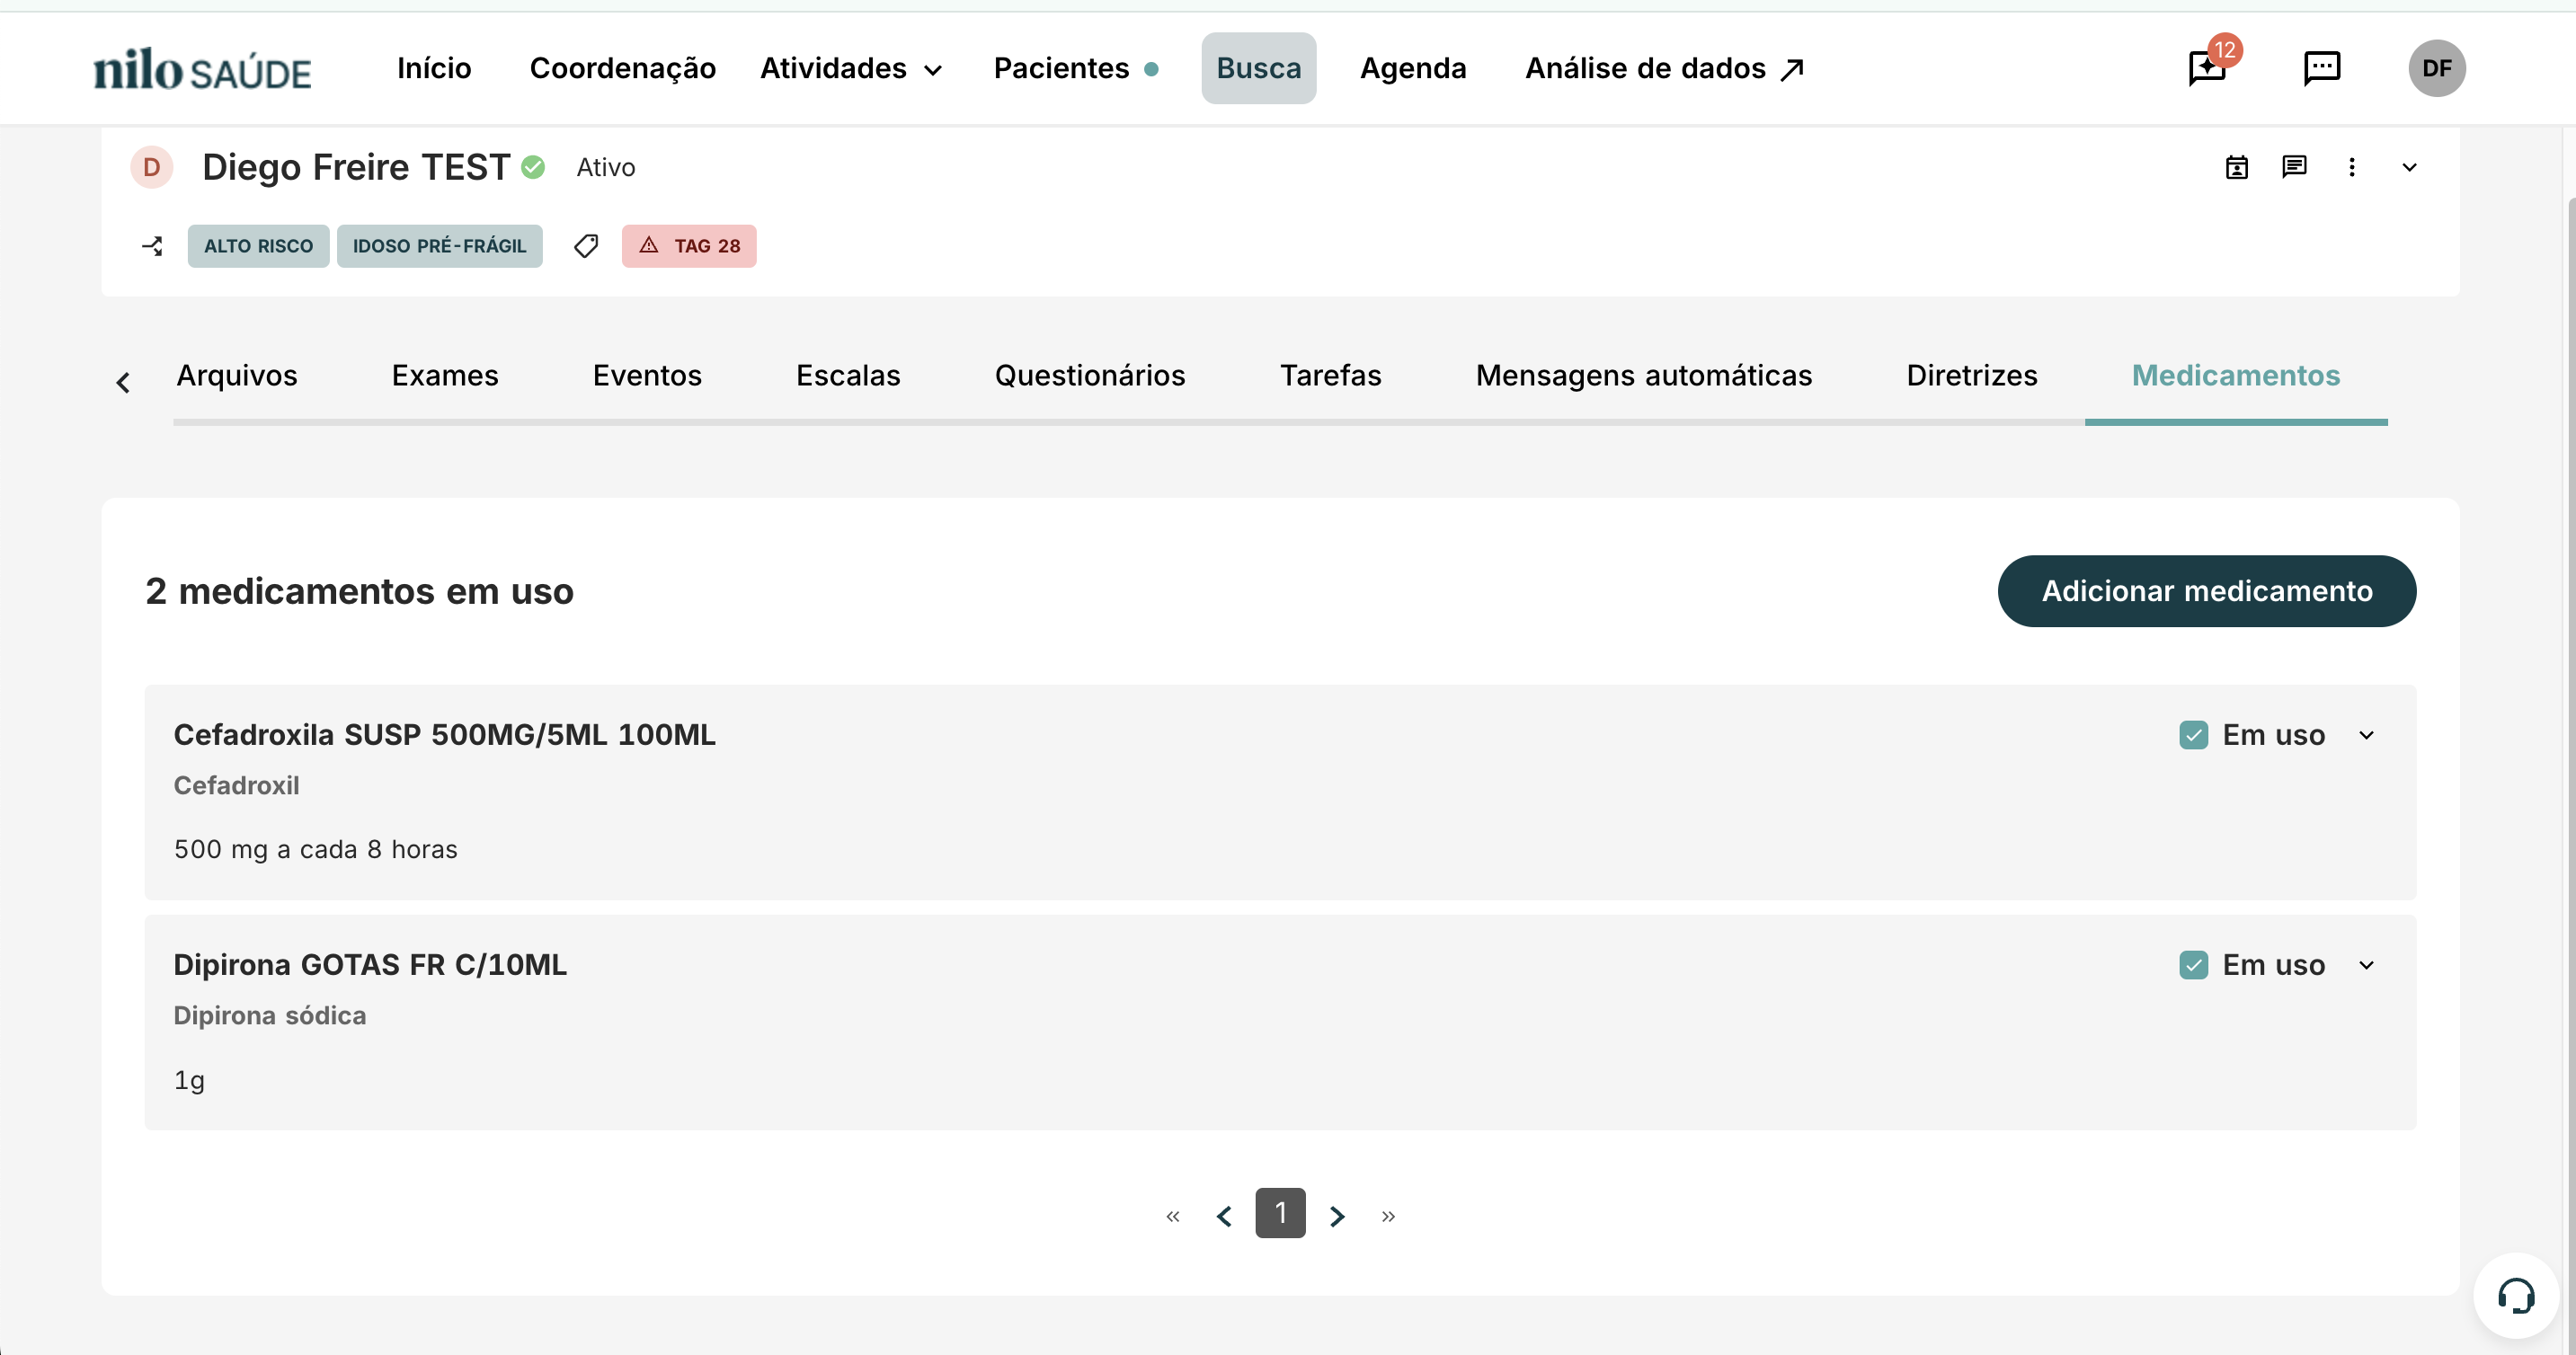2576x1355 pixels.
Task: Open notifications with the badge showing 12
Action: point(2205,68)
